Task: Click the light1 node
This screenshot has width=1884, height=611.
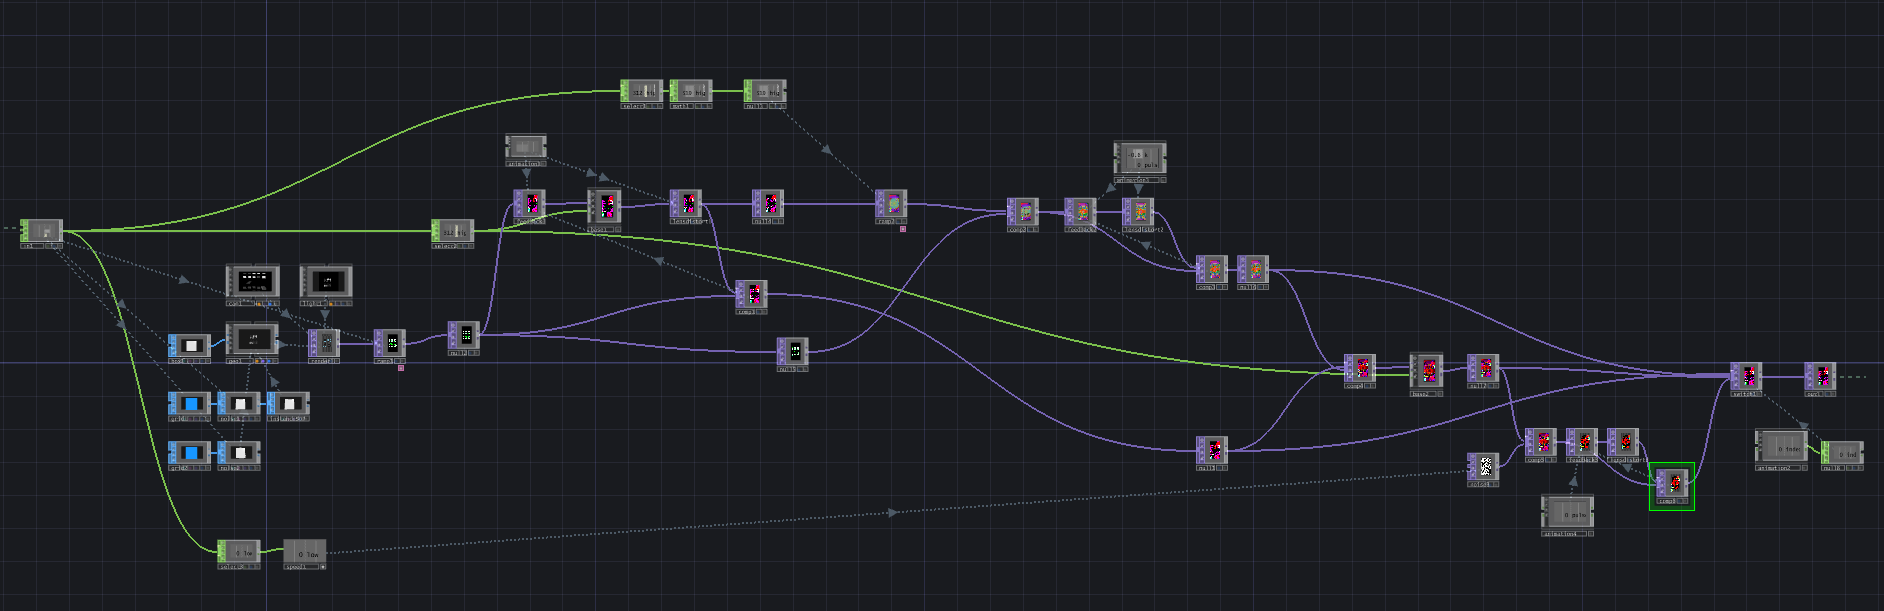Action: (326, 281)
